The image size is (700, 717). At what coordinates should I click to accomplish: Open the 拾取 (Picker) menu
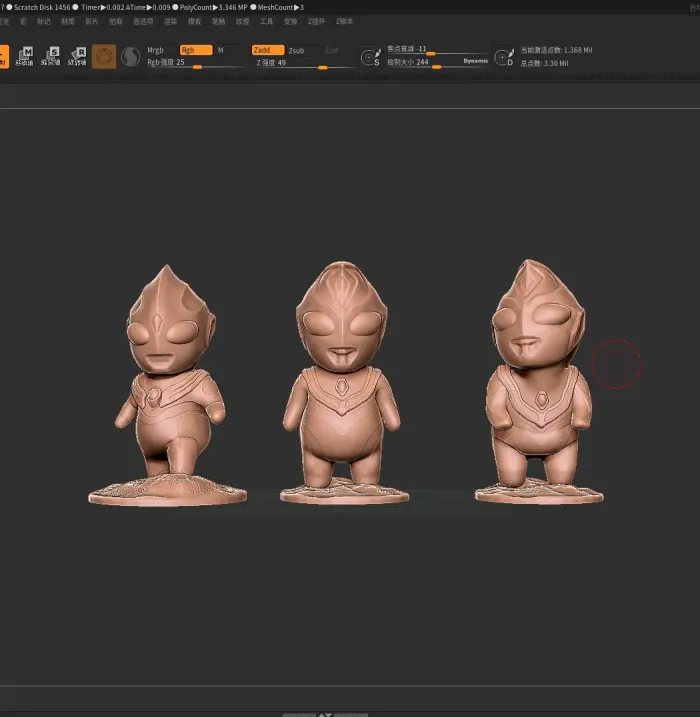(x=116, y=21)
